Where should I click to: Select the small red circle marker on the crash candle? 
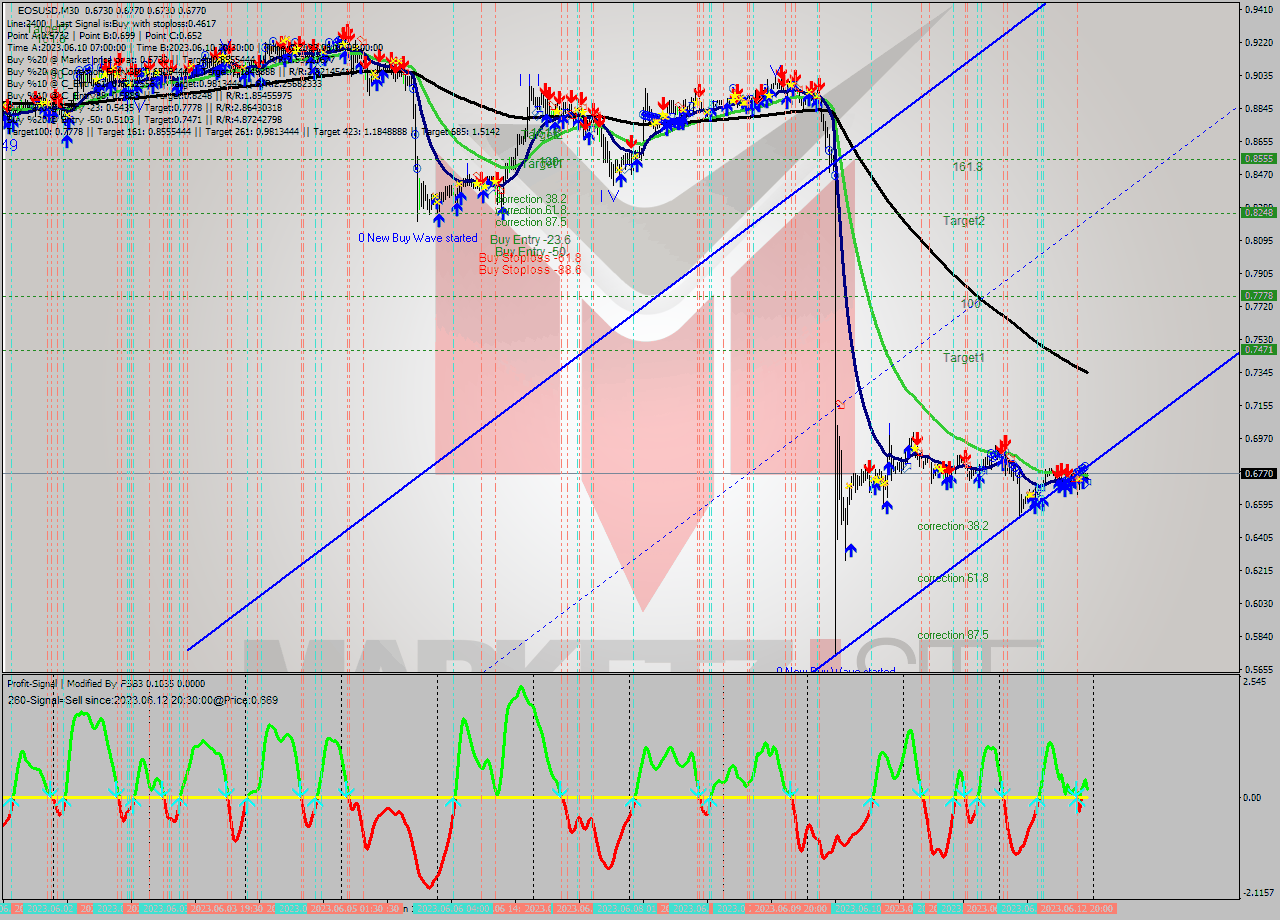(839, 405)
